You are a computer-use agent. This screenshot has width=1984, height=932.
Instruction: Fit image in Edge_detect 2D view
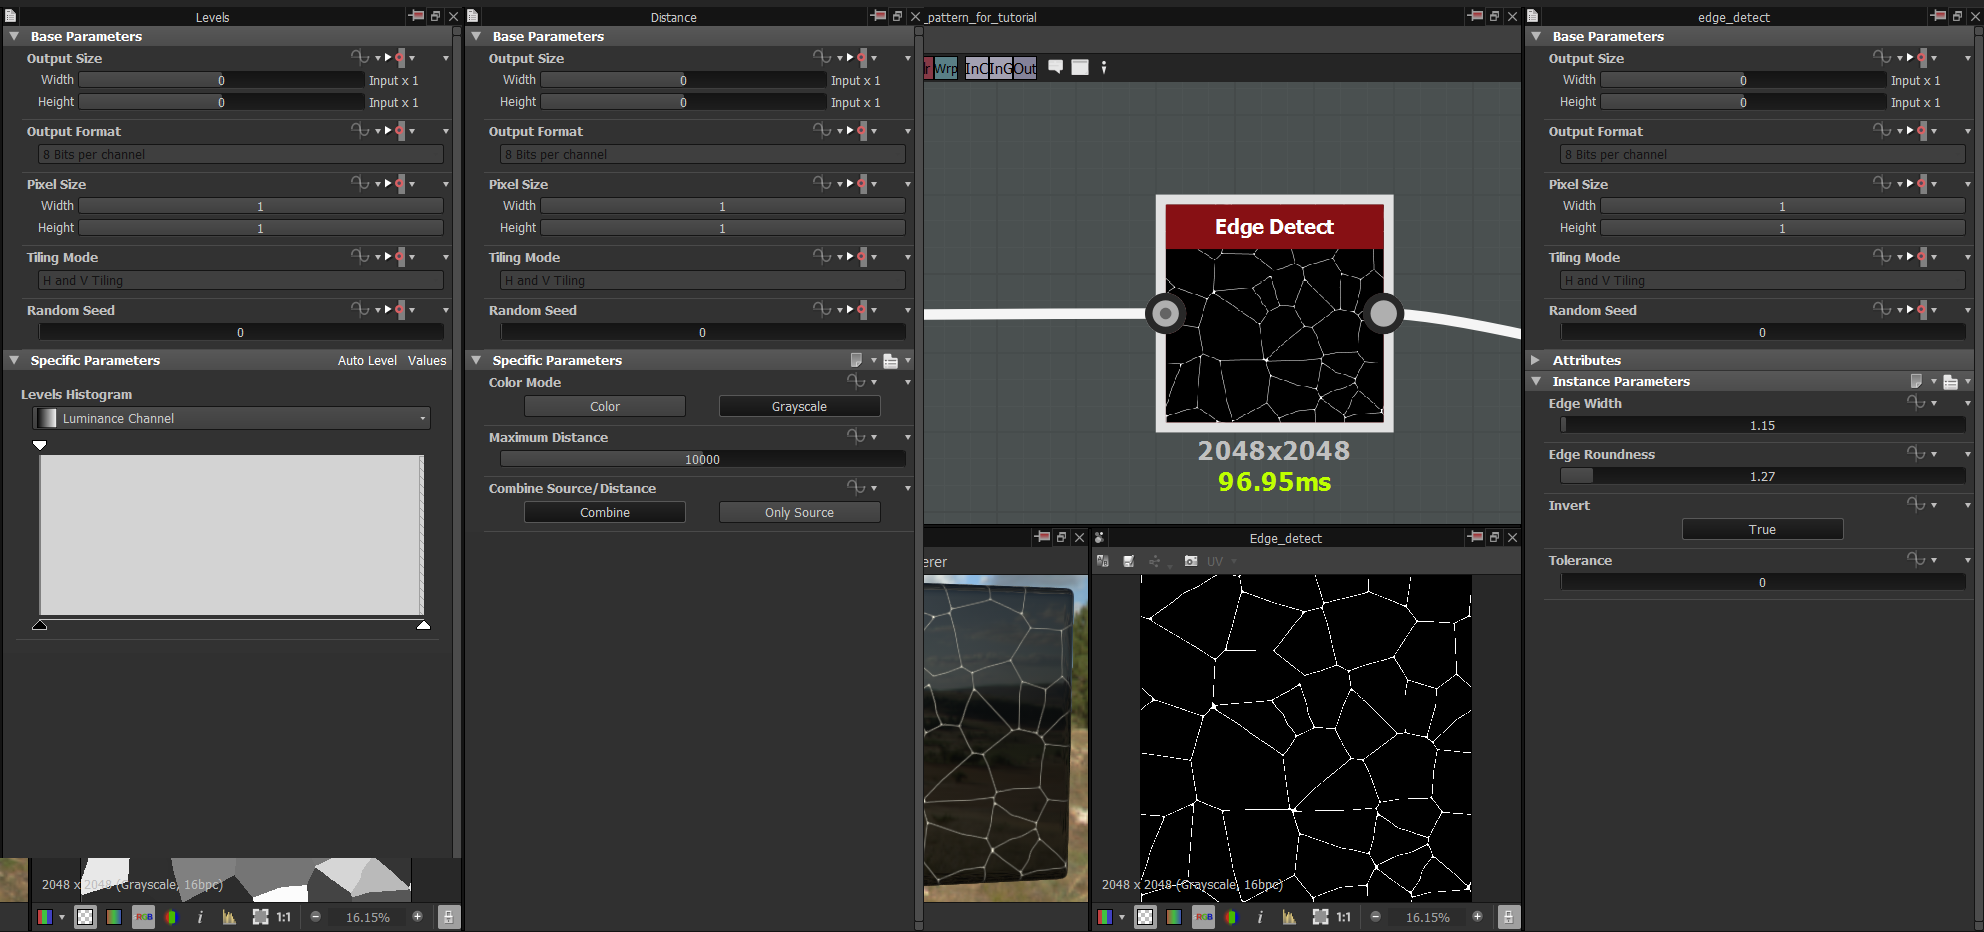click(1320, 917)
